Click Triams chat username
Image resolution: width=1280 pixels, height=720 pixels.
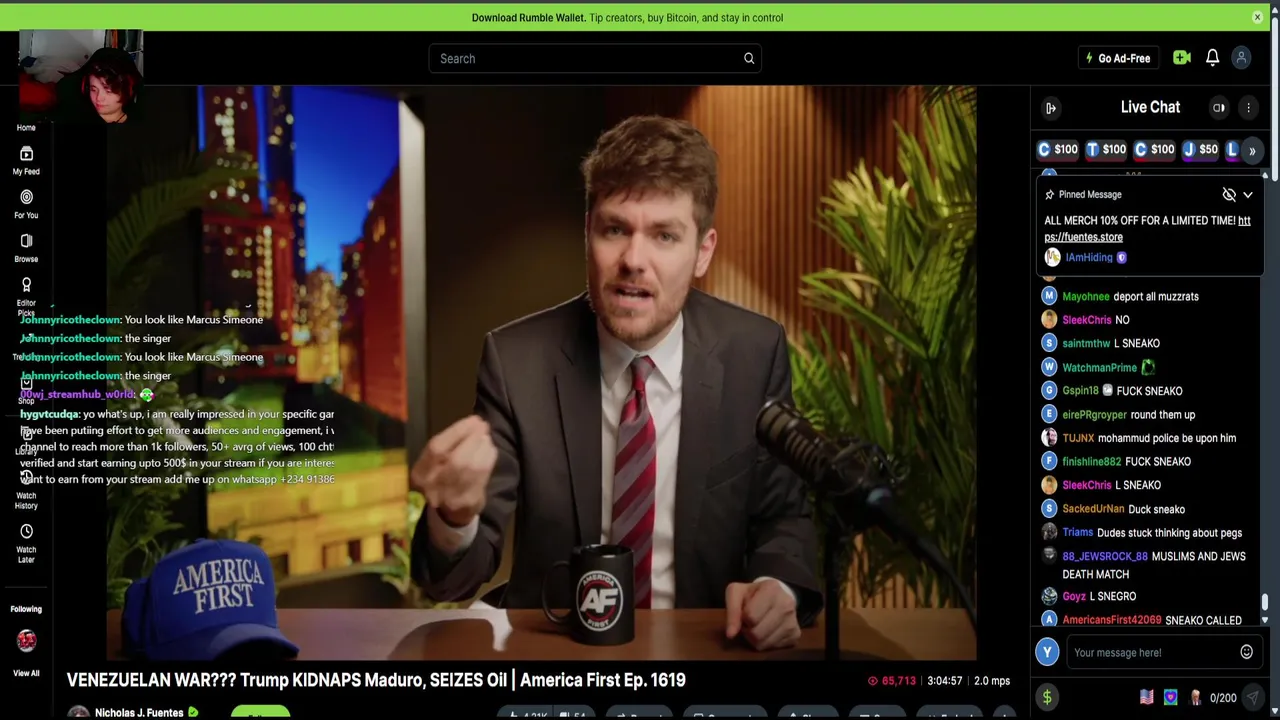coord(1077,533)
